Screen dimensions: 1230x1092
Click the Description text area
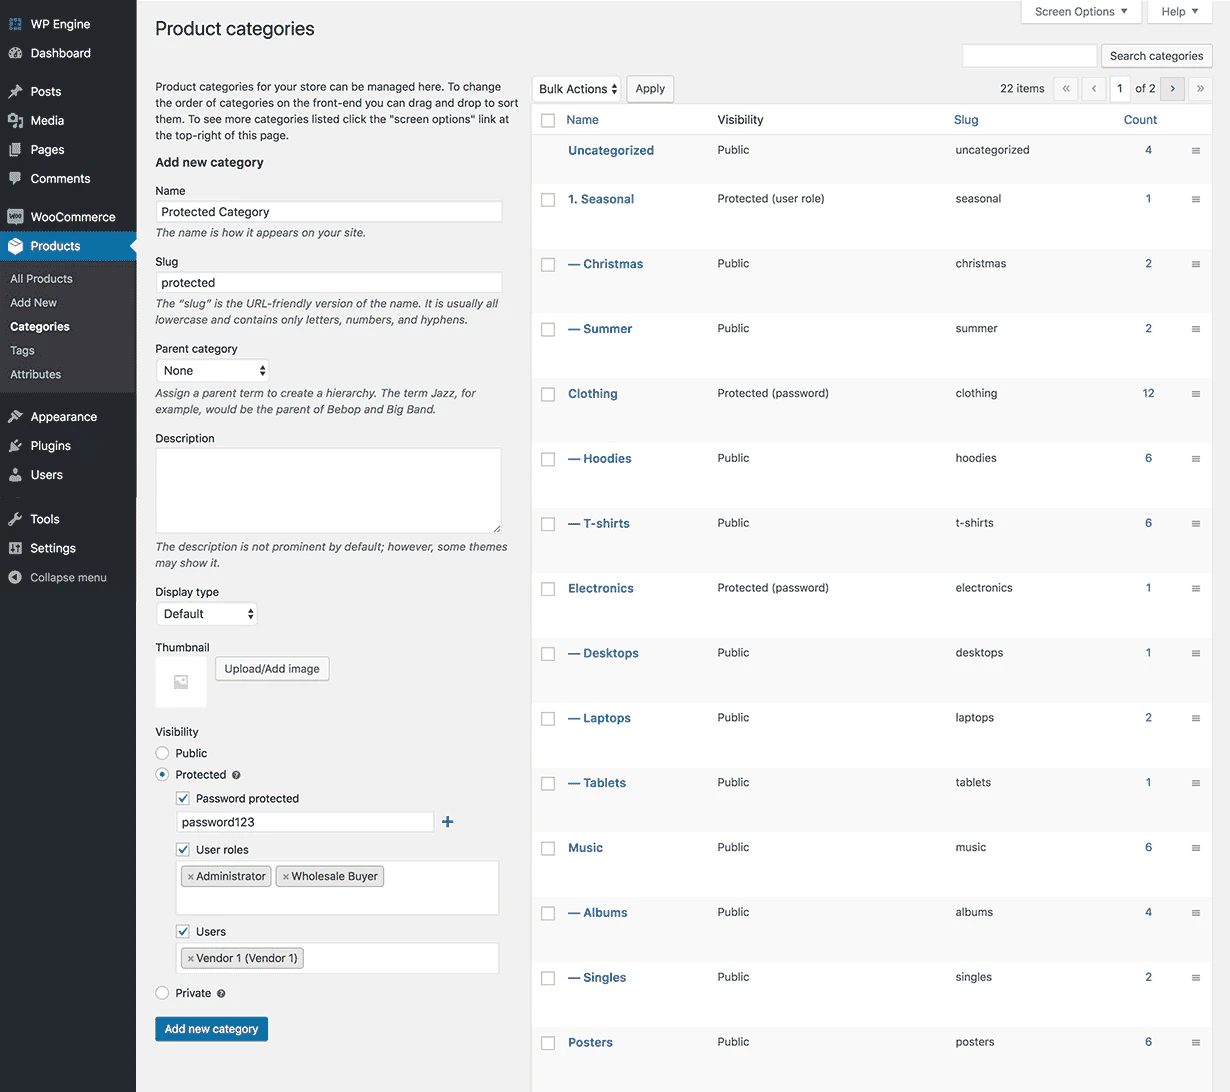point(329,490)
